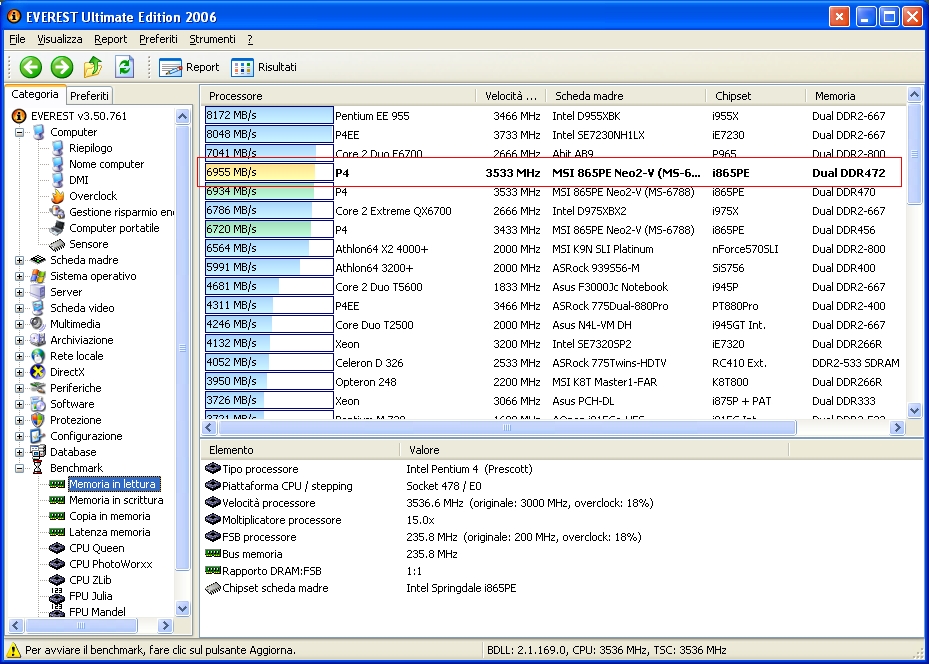Click the Multimedia speaker icon

(x=38, y=324)
